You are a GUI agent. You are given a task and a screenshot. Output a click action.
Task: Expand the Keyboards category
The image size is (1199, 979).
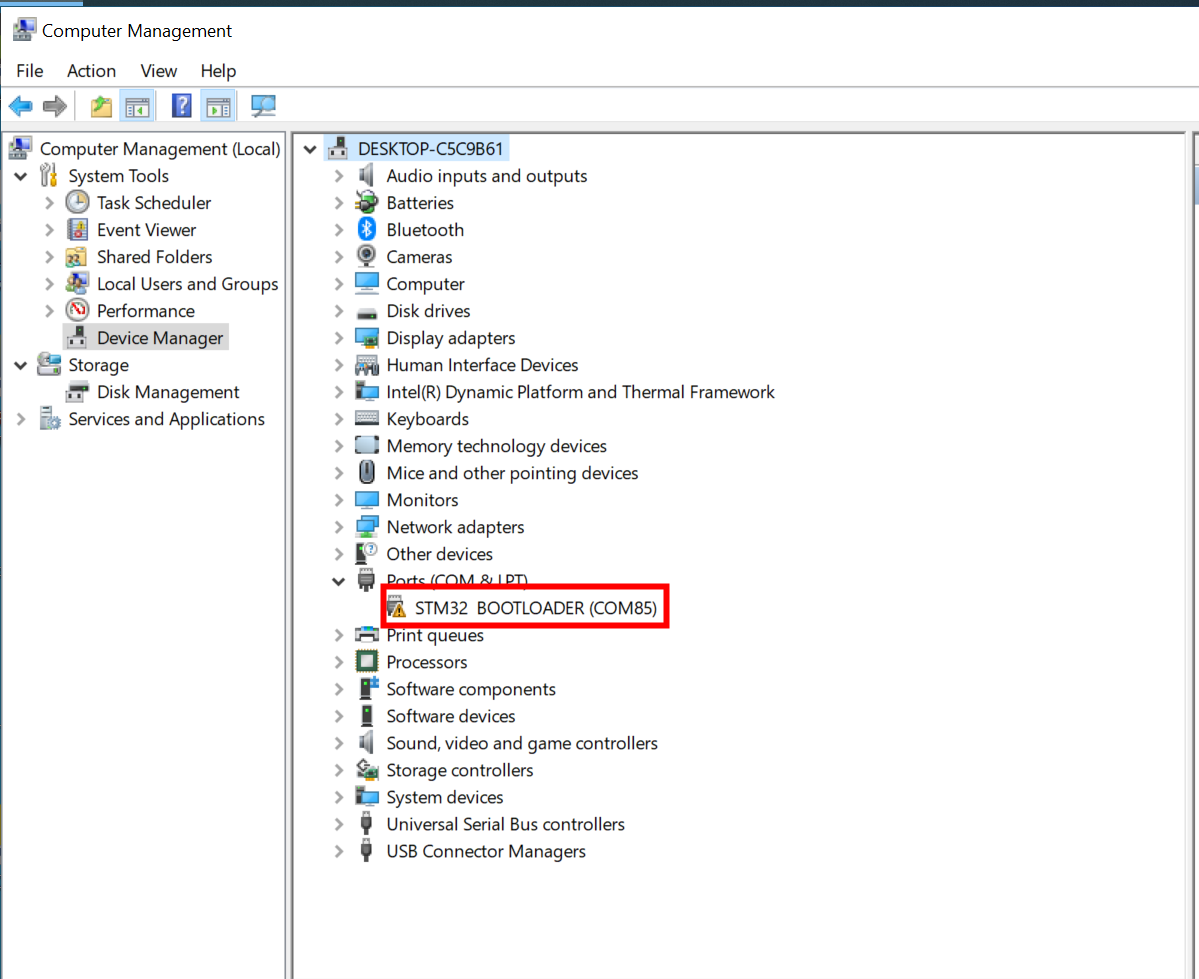[x=339, y=419]
